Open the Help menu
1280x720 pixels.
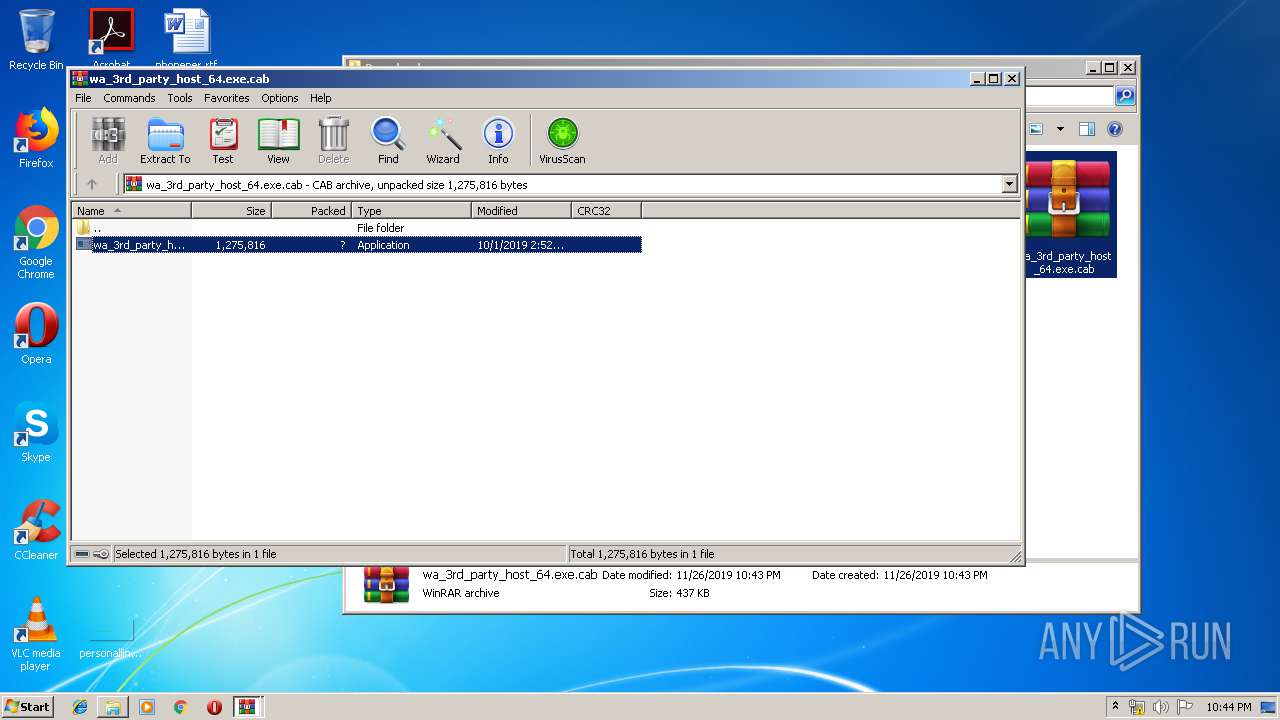click(320, 98)
